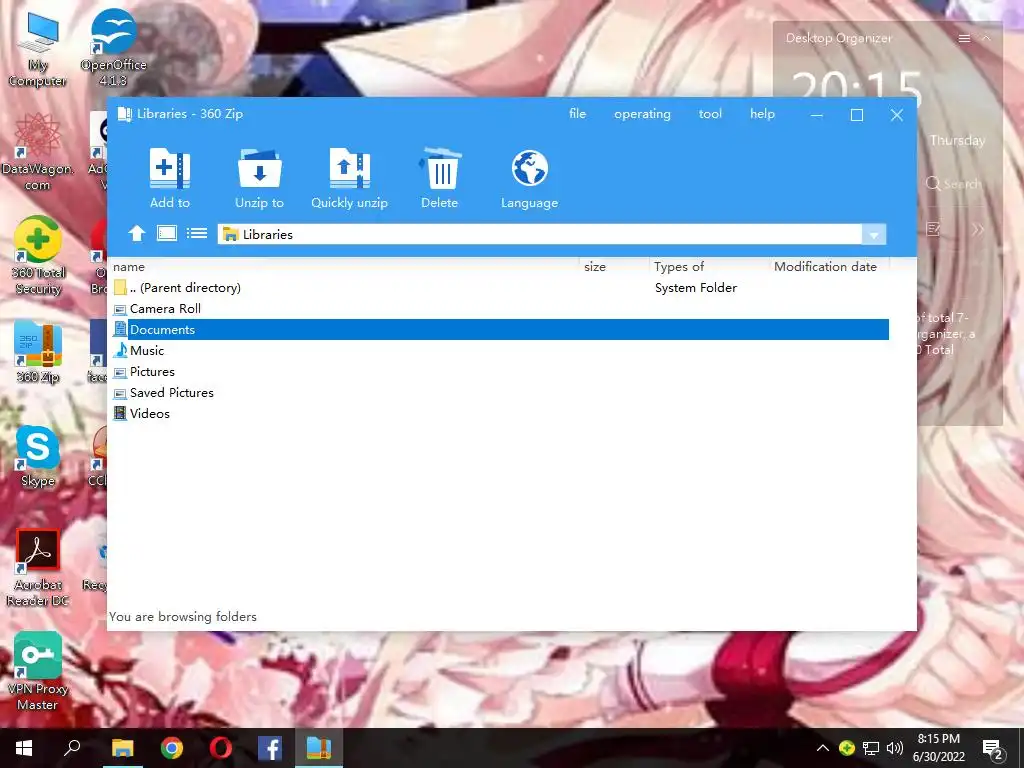Screen dimensions: 1024x768
Task: Go up one directory with arrow icon
Action: coord(136,233)
